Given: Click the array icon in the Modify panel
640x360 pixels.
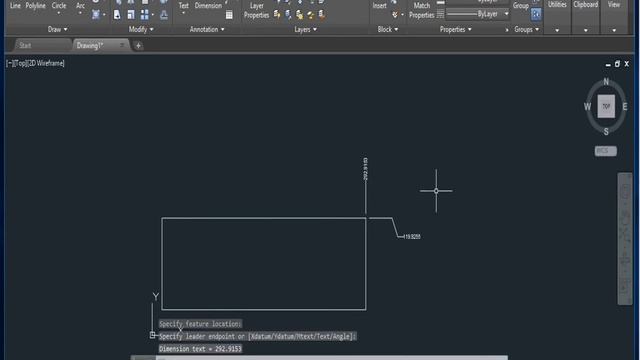Looking at the screenshot, I should click(x=144, y=15).
